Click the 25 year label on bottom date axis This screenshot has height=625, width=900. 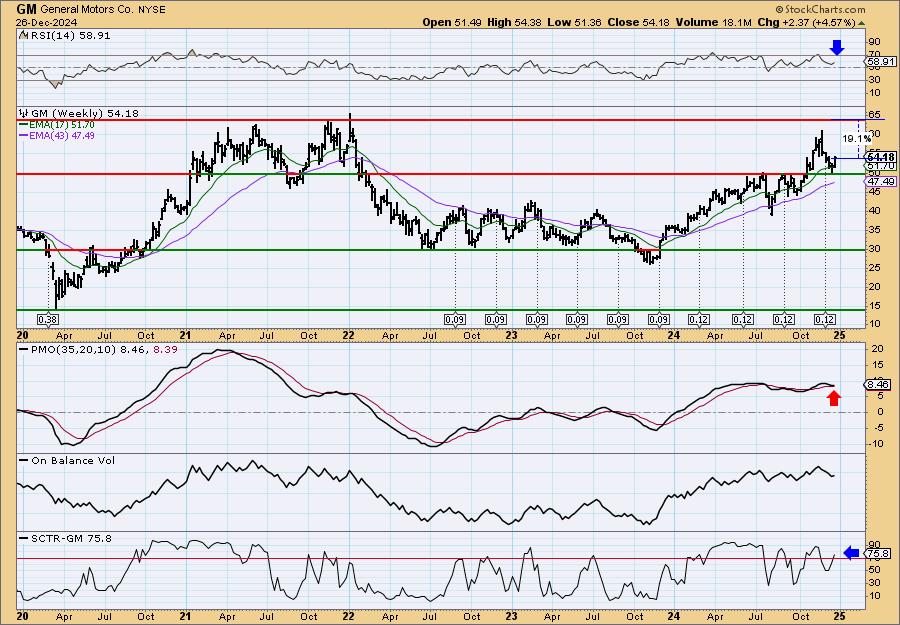coord(839,616)
